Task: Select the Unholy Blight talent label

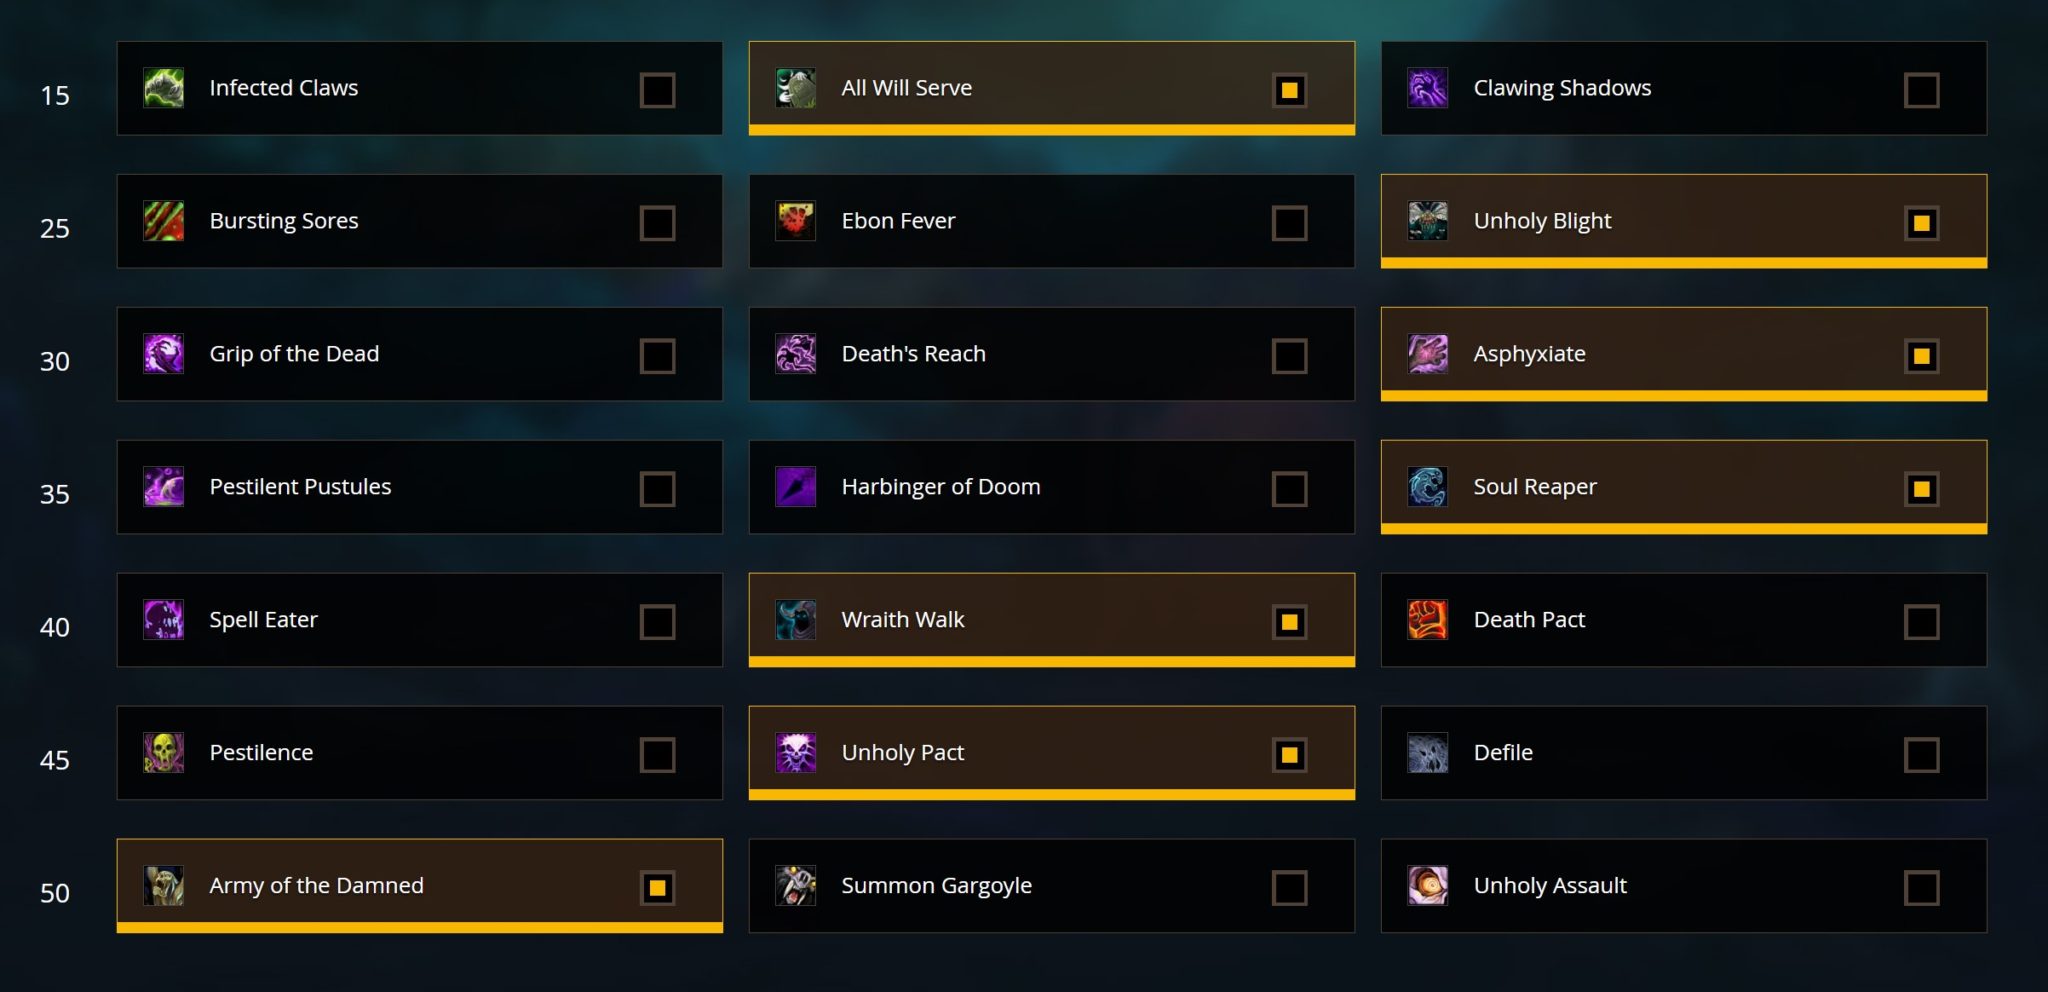Action: click(x=1542, y=221)
